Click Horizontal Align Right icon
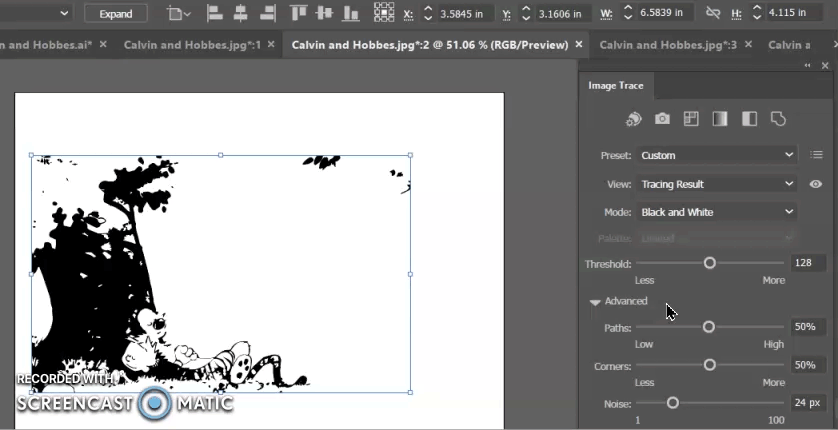Screen dimensions: 838x430 pyautogui.click(x=267, y=13)
